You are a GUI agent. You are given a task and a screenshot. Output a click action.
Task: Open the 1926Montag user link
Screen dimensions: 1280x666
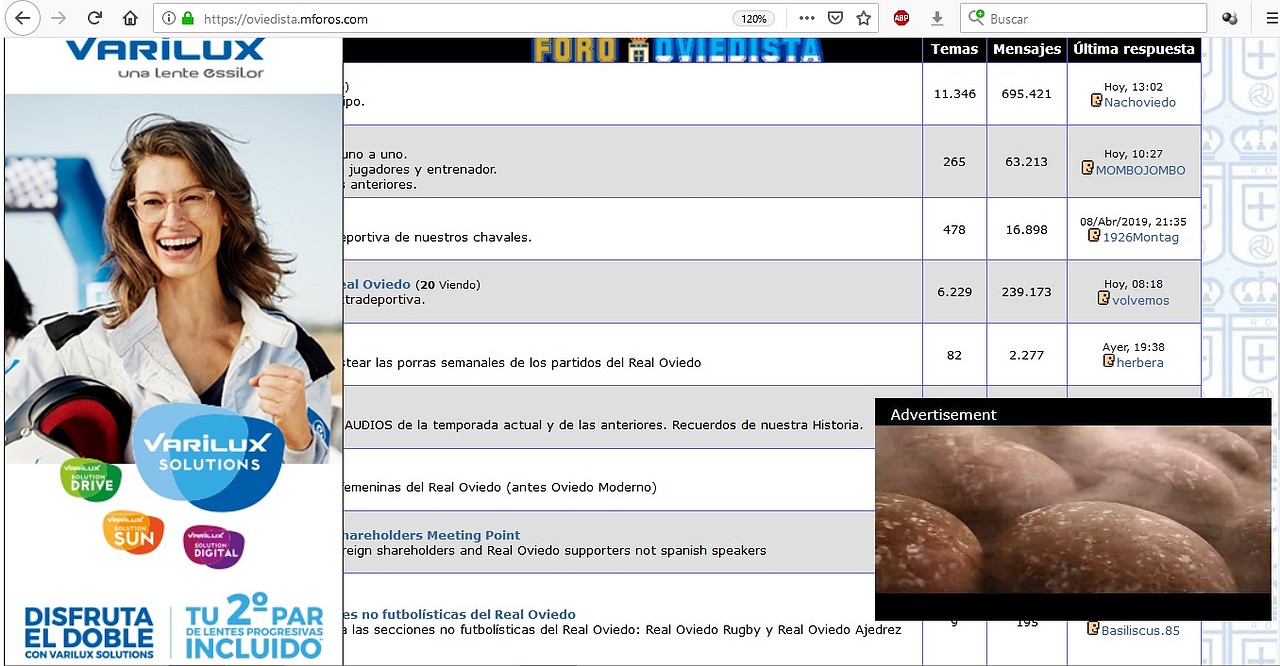1140,237
